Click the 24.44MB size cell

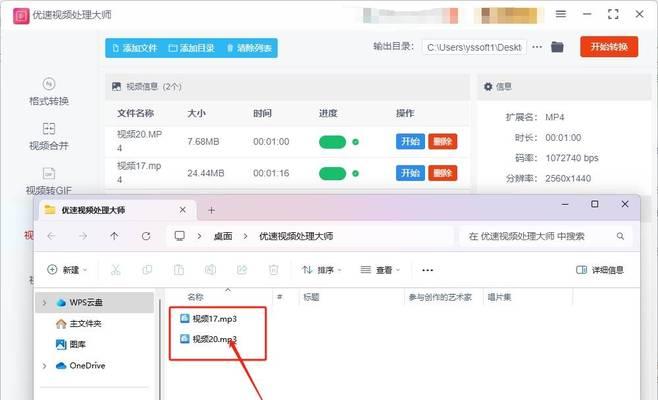[x=206, y=173]
